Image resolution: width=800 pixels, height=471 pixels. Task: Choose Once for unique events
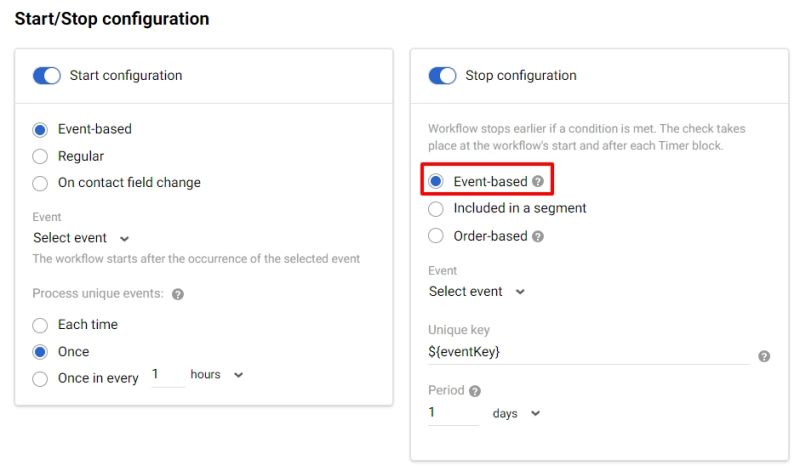pyautogui.click(x=40, y=352)
